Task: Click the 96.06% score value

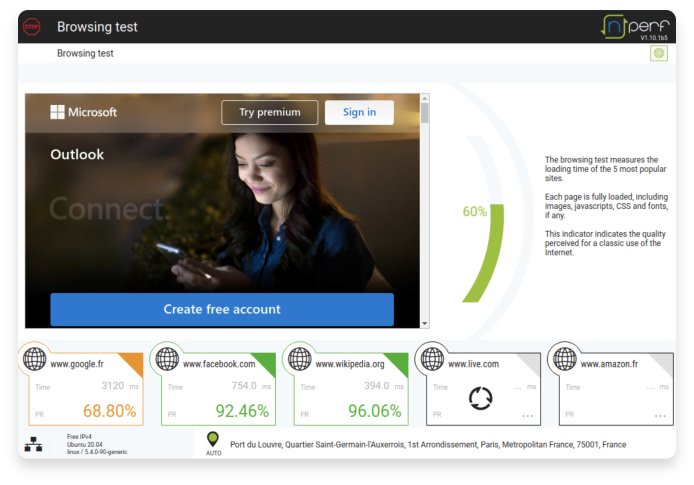Action: coord(375,411)
